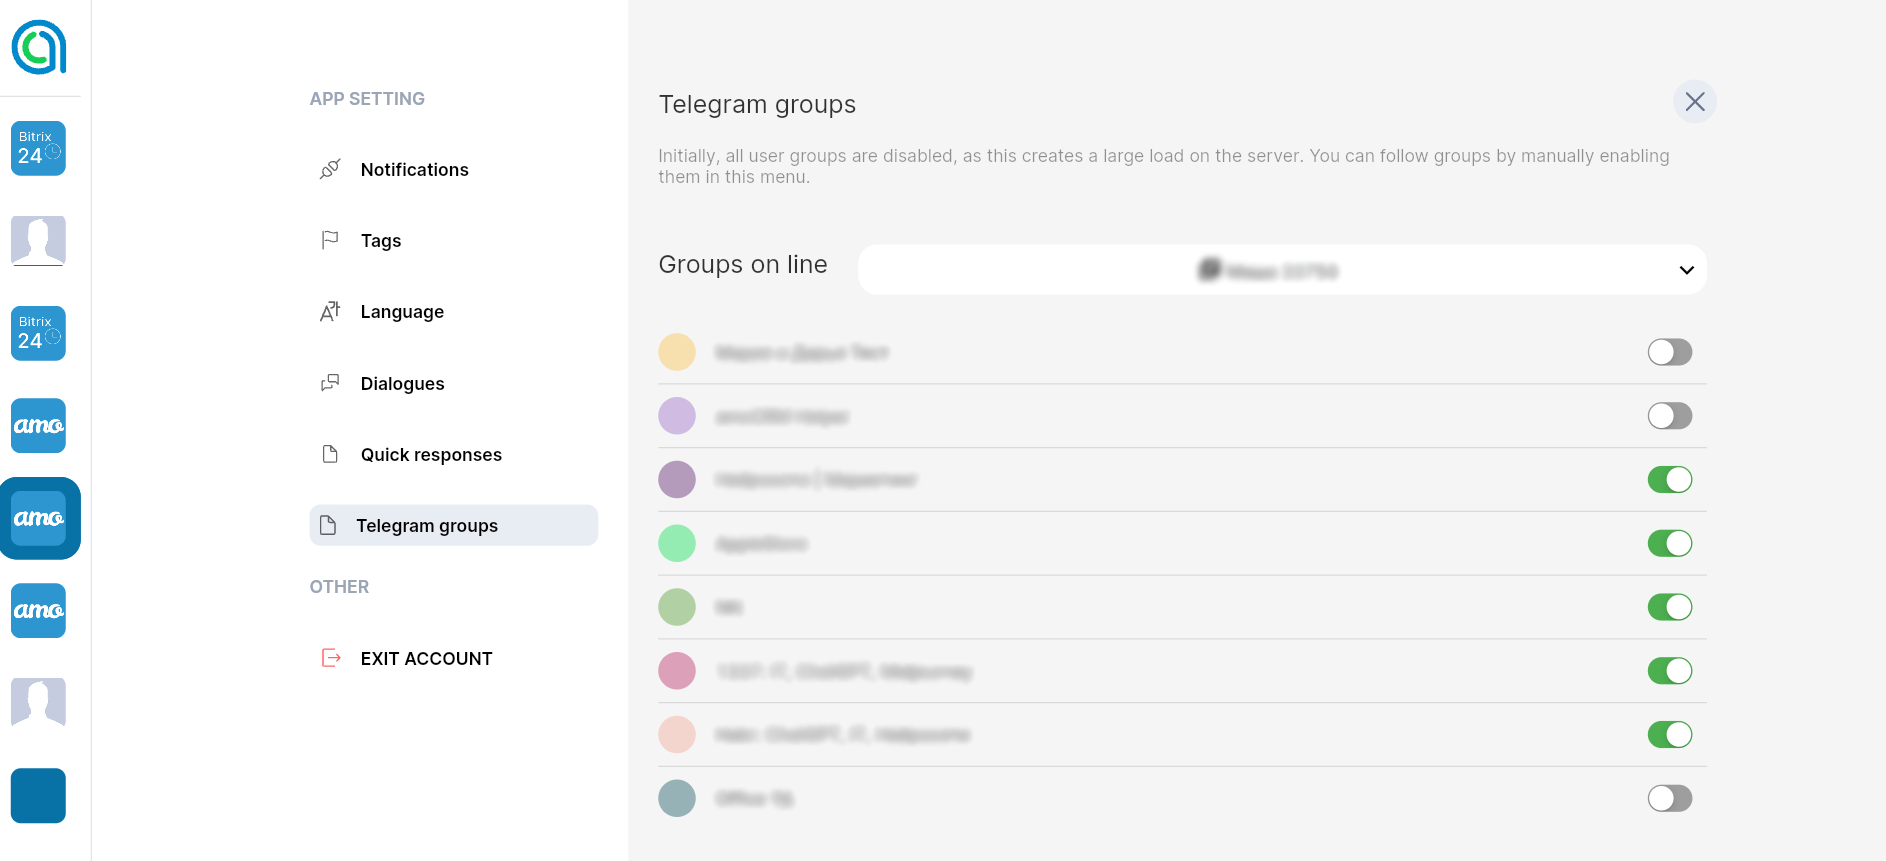Click the red exit account icon
This screenshot has width=1886, height=861.
pyautogui.click(x=331, y=658)
